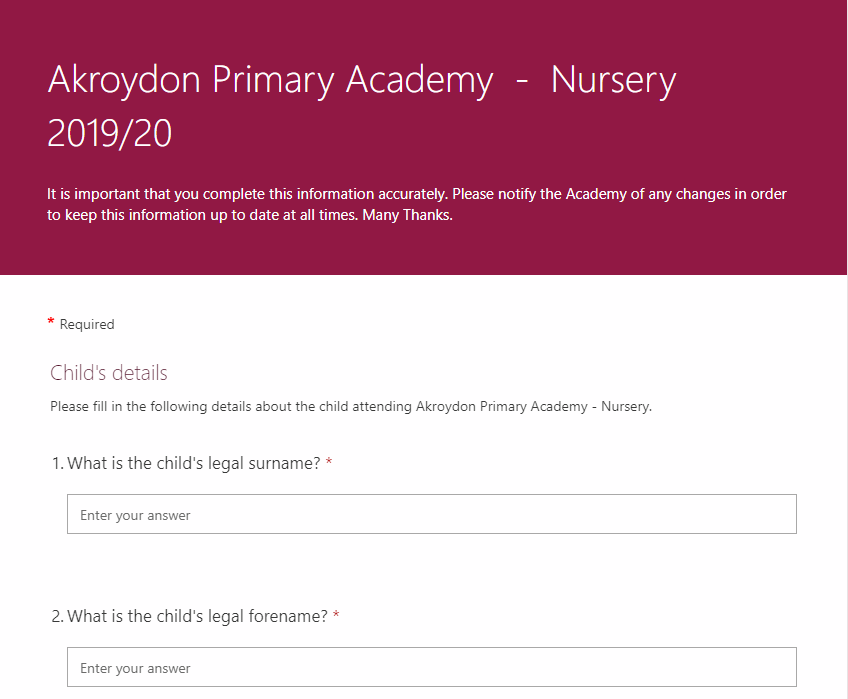Click question 1 label about legal surname
This screenshot has height=699, width=848.
[194, 464]
